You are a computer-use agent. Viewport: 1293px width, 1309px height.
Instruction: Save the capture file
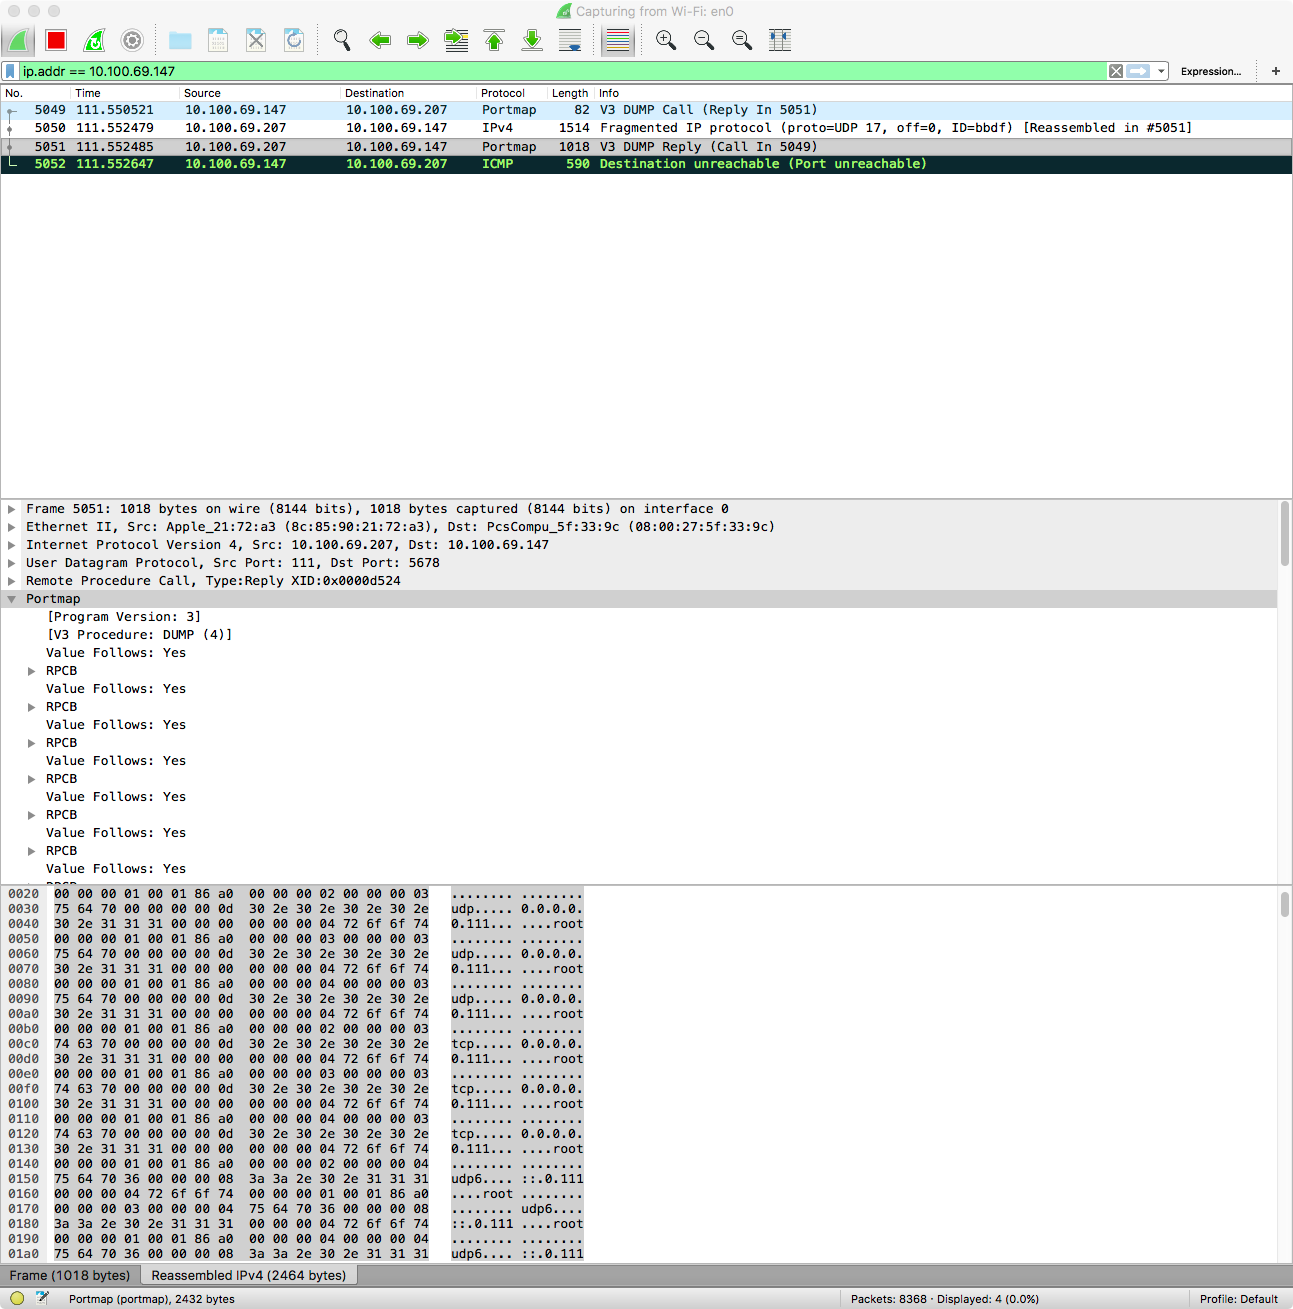point(218,41)
